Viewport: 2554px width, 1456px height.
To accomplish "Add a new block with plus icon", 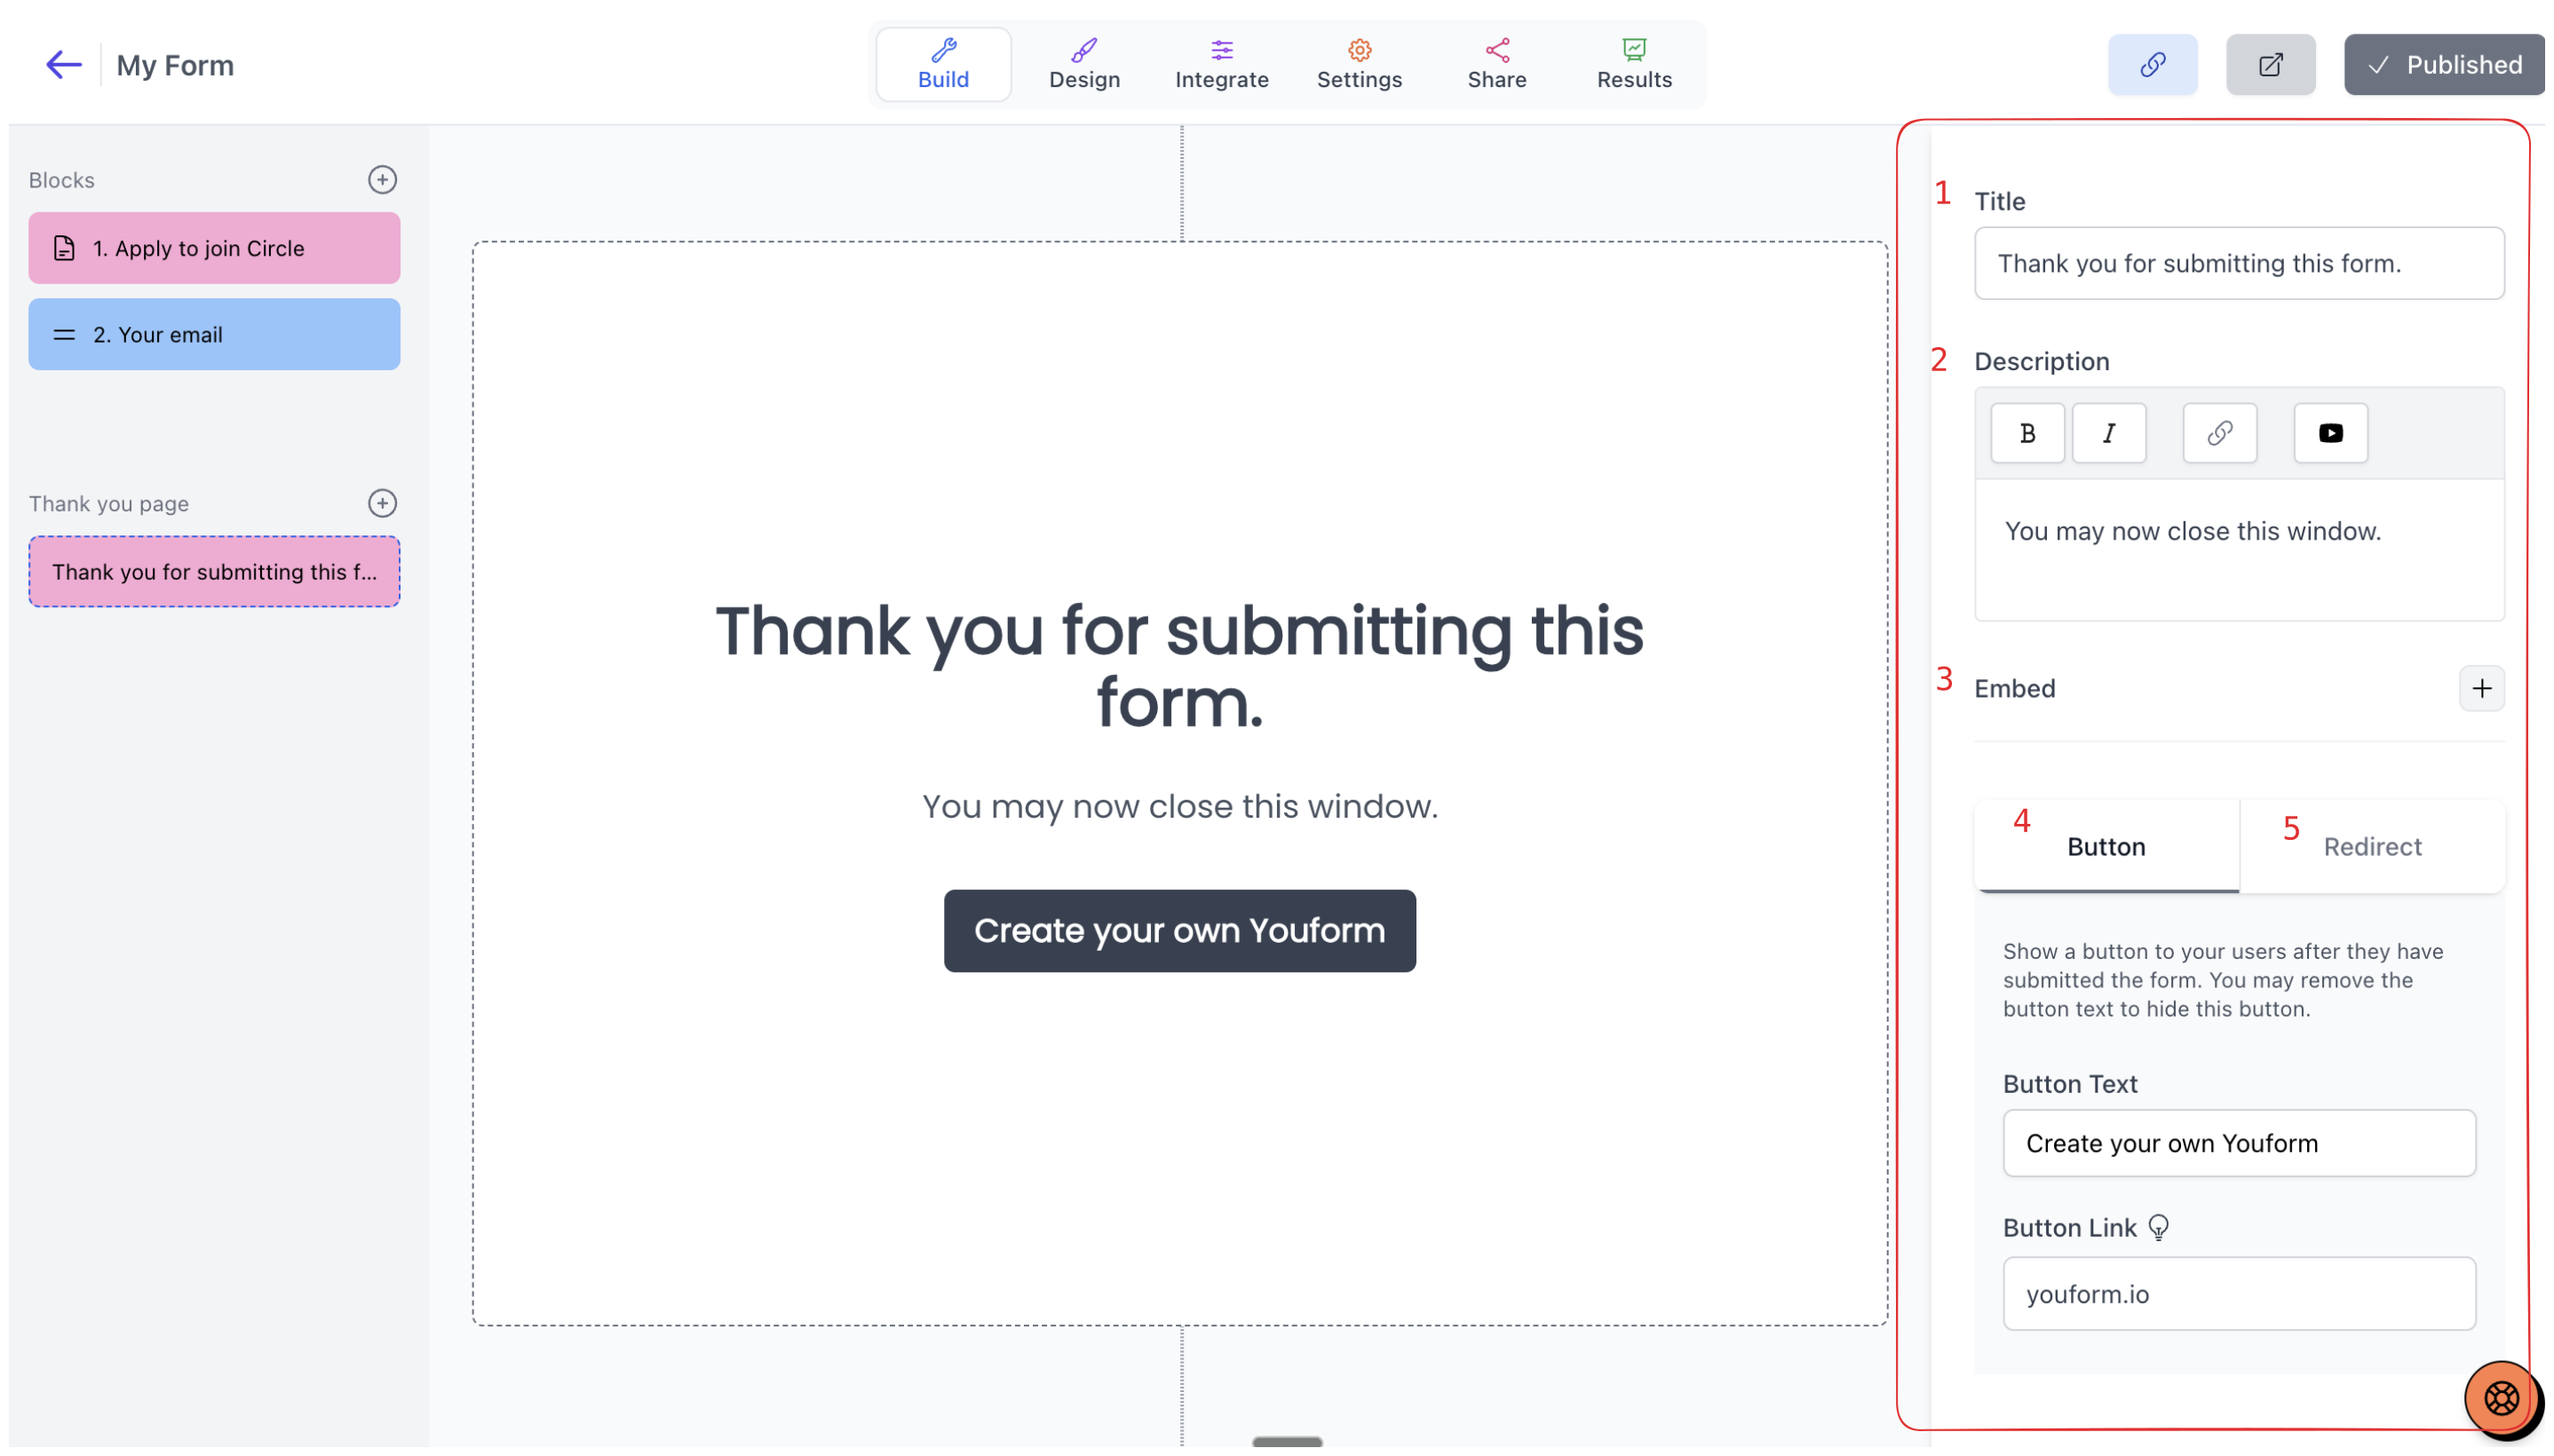I will tap(382, 180).
